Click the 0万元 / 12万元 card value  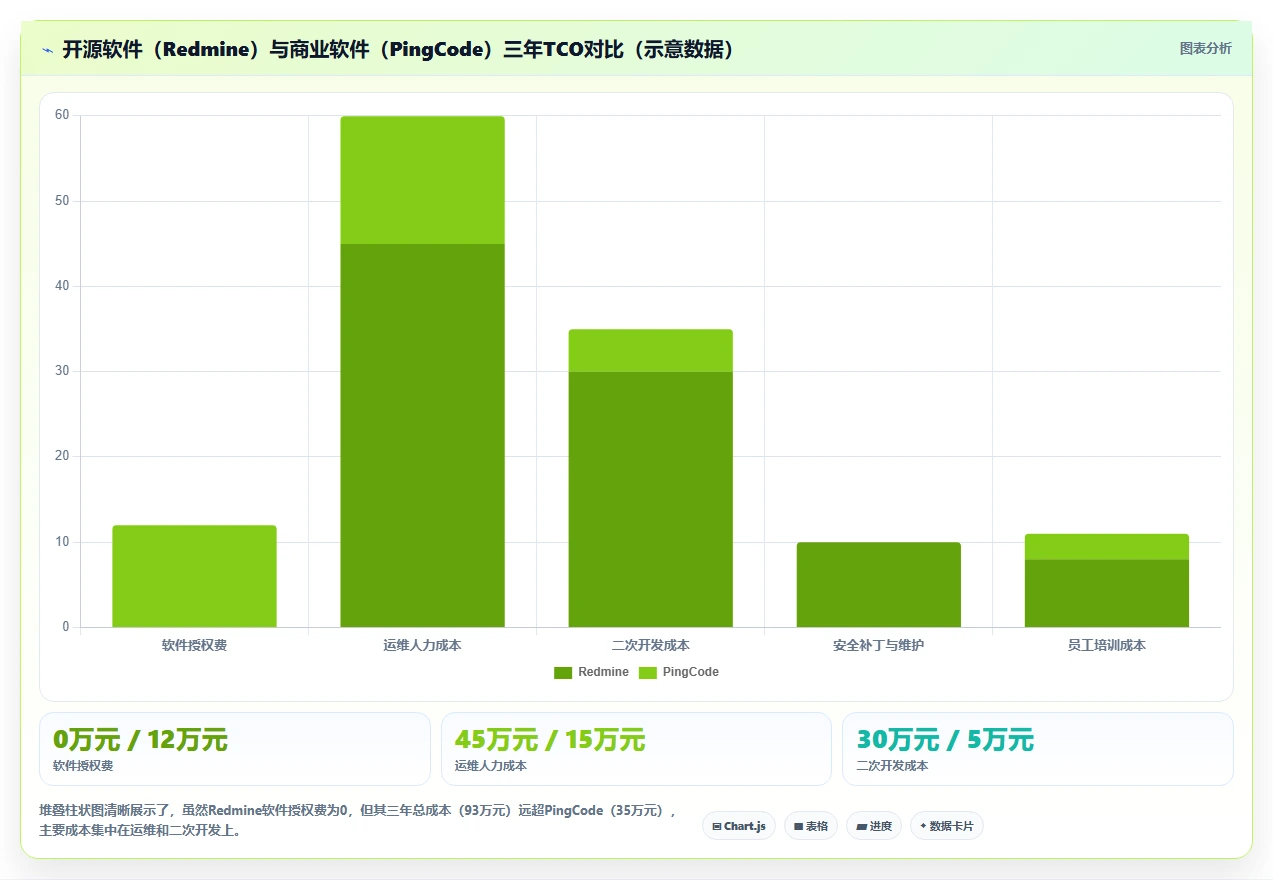tap(140, 740)
